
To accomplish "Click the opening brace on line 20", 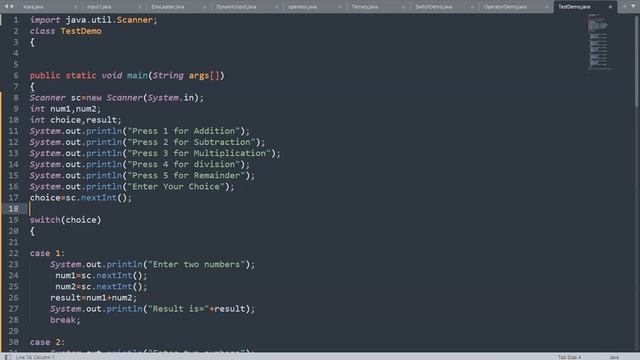I will pyautogui.click(x=32, y=231).
